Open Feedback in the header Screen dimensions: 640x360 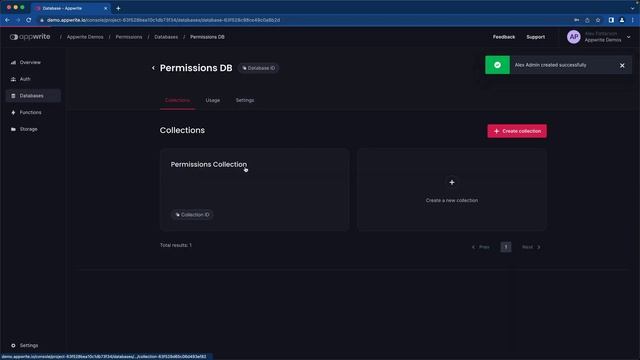[504, 37]
